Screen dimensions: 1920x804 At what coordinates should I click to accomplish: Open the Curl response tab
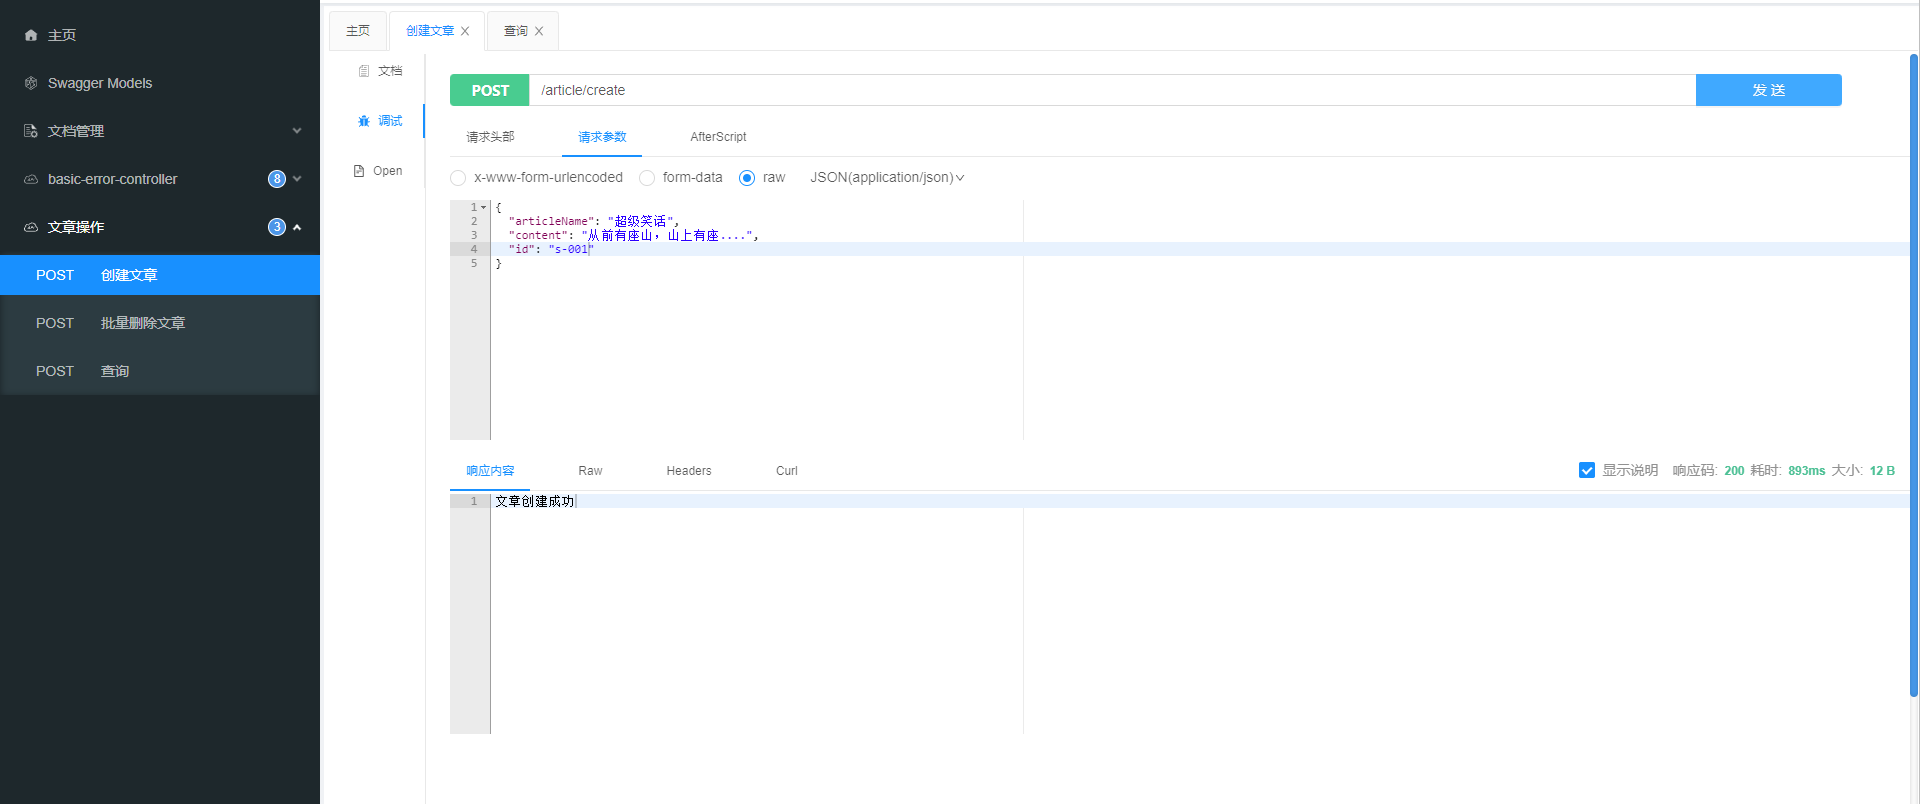click(x=787, y=471)
